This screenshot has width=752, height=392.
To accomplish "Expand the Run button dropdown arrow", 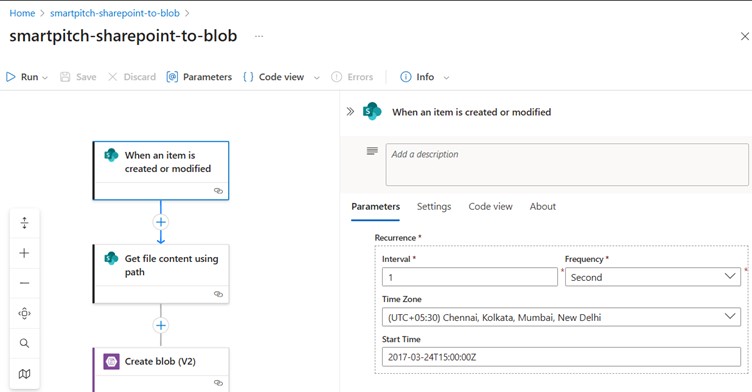I will coord(45,77).
